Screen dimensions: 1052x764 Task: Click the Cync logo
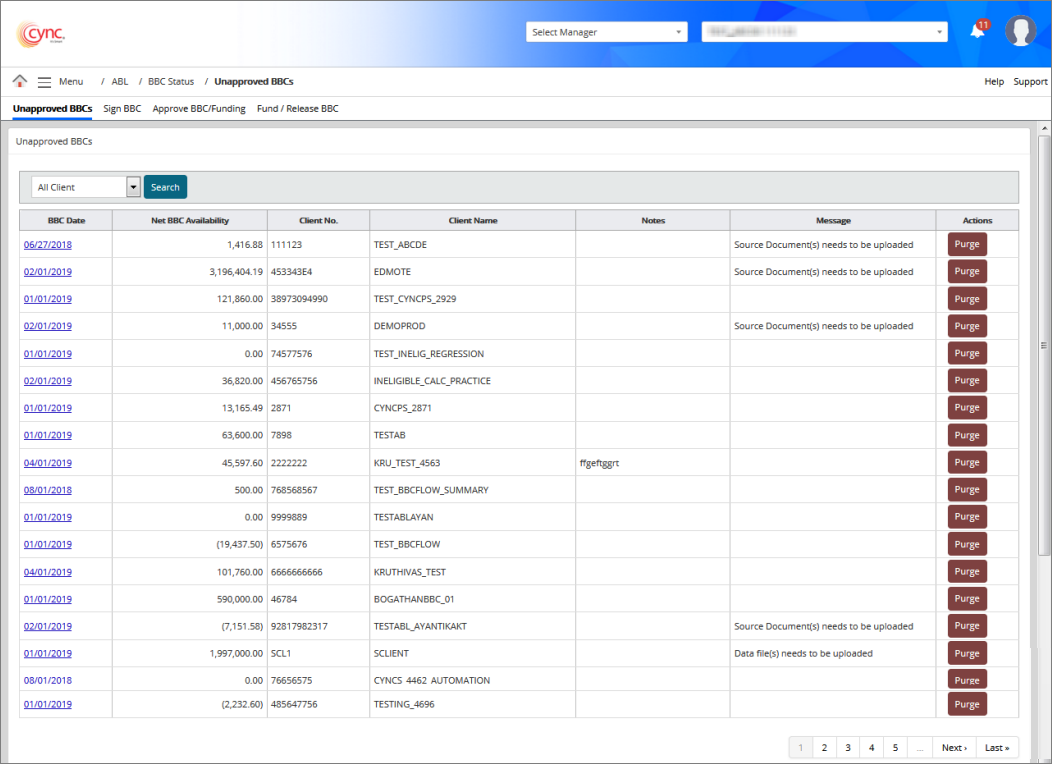click(41, 34)
